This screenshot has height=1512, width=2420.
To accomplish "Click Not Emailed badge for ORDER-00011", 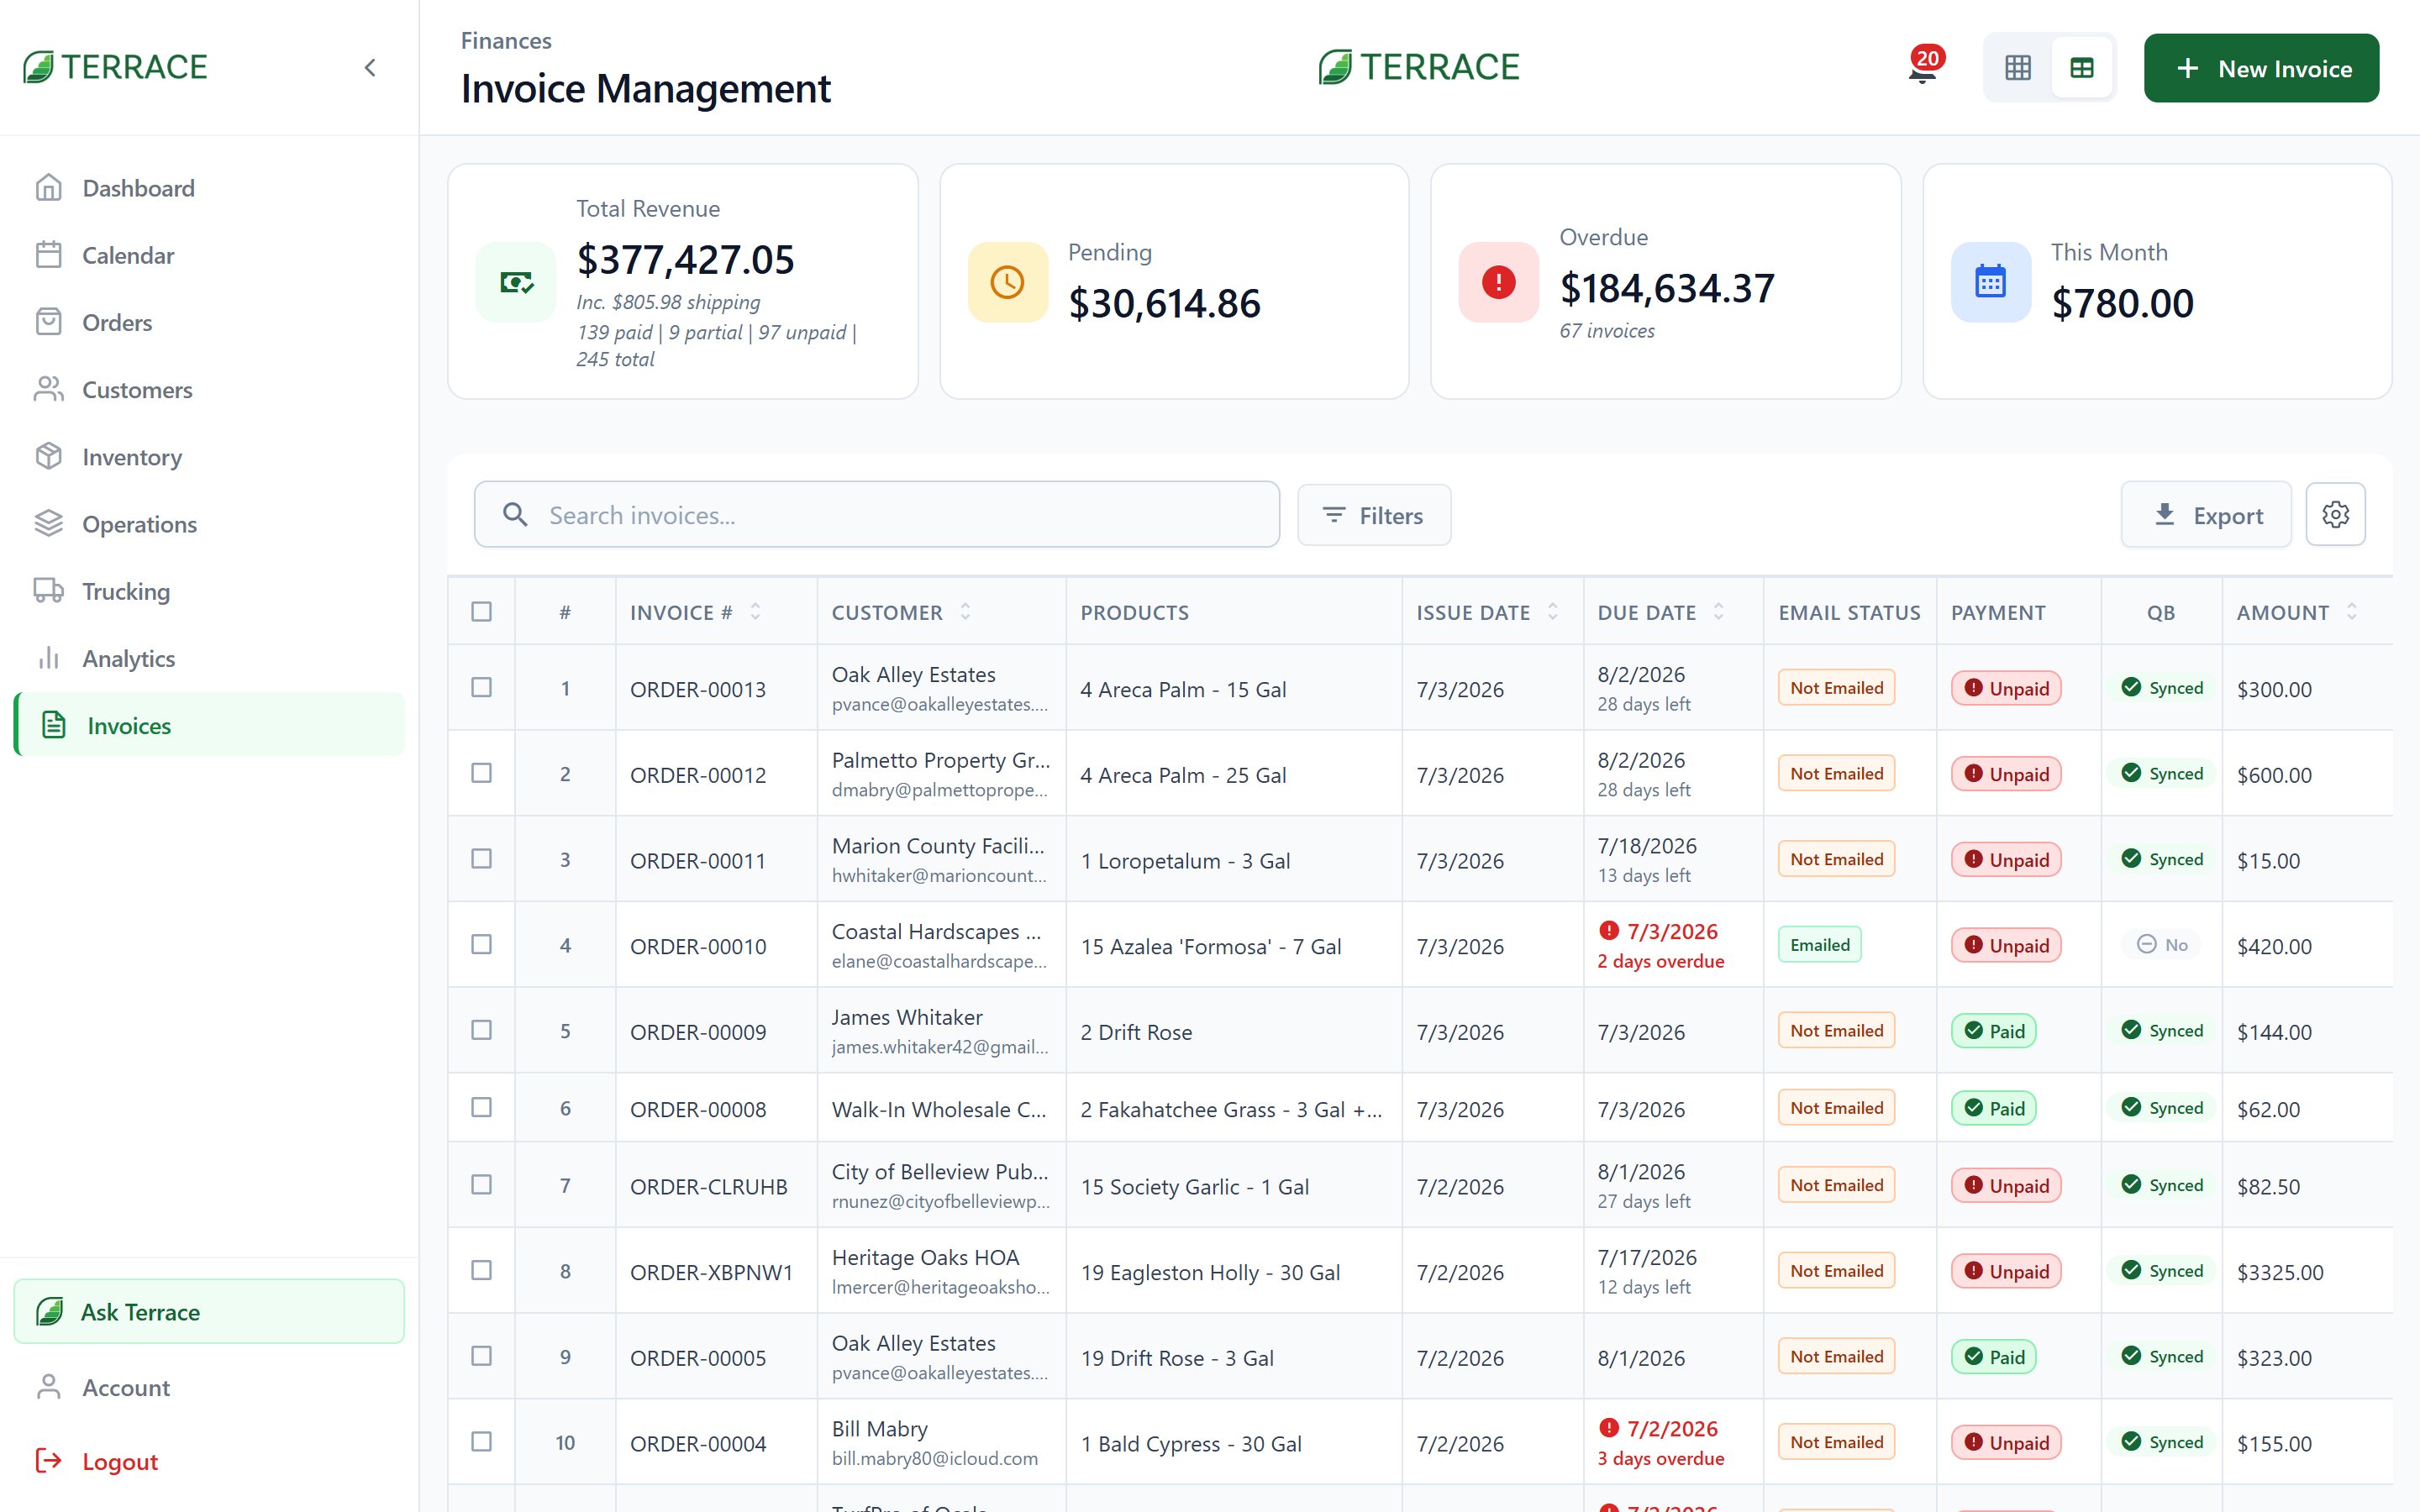I will pyautogui.click(x=1836, y=859).
